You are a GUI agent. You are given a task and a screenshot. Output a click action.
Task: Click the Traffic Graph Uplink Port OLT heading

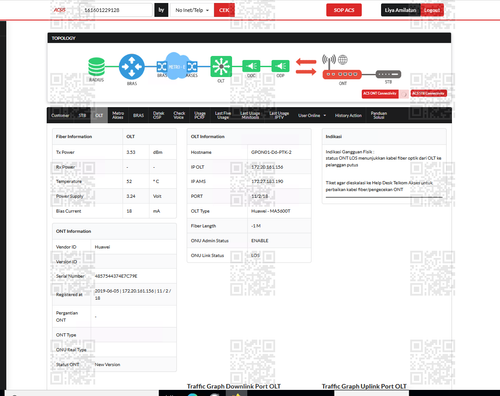coord(364,386)
